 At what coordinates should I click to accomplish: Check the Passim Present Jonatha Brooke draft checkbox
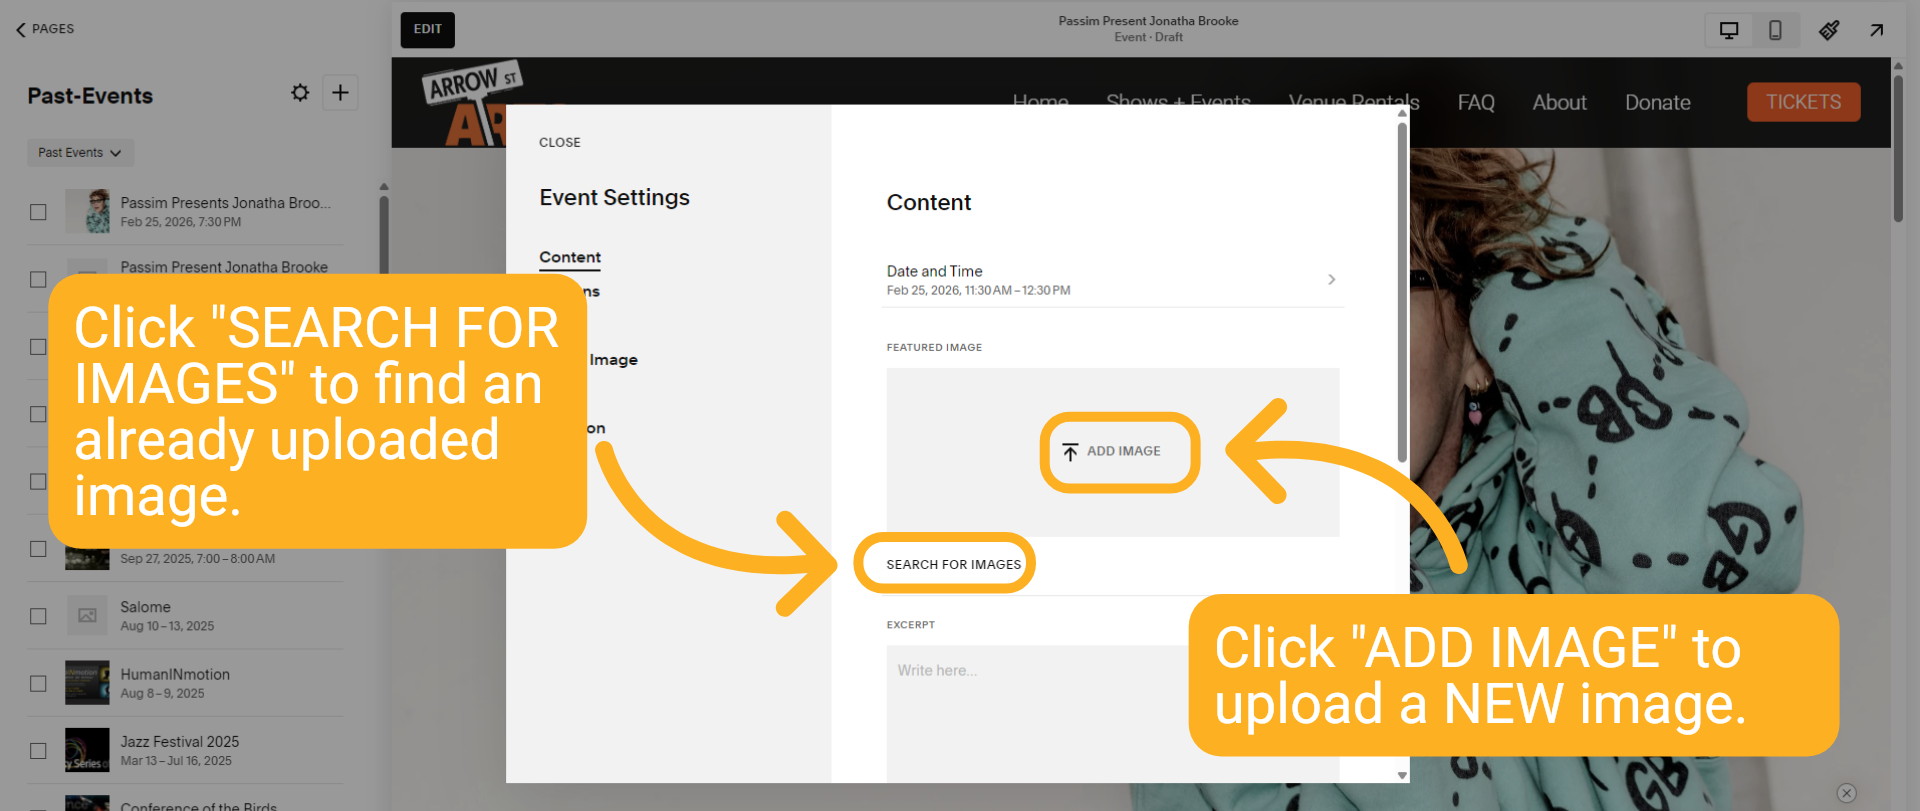point(38,279)
